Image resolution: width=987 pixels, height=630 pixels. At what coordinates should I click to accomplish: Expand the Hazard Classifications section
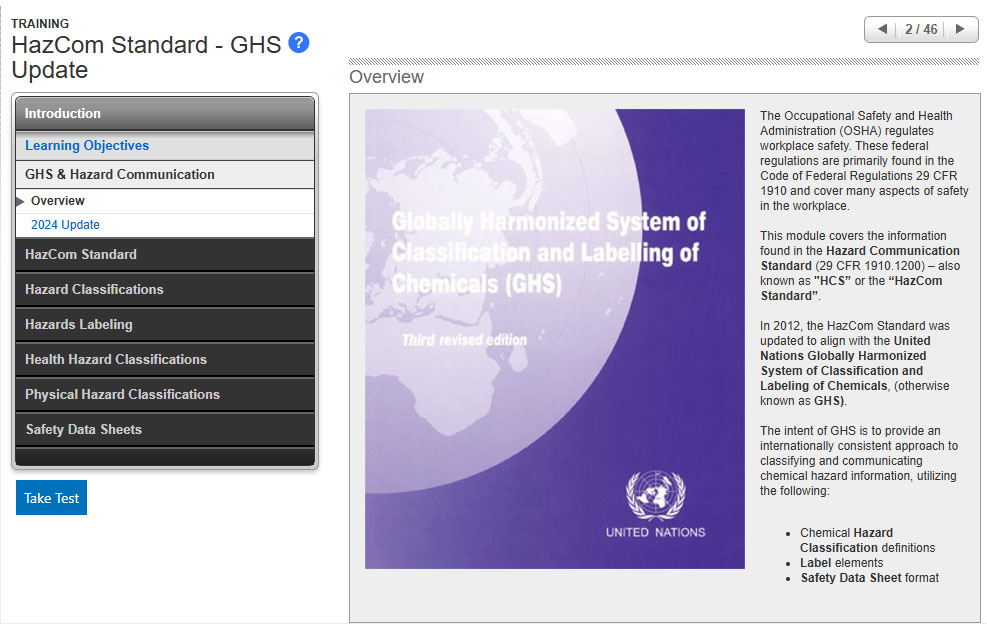[x=165, y=290]
